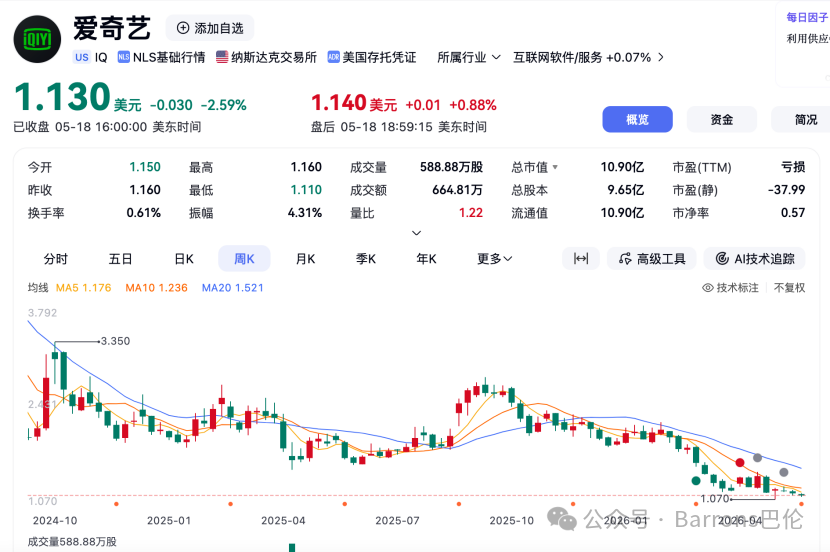Click the 成交额 value 664.81万

point(457,190)
